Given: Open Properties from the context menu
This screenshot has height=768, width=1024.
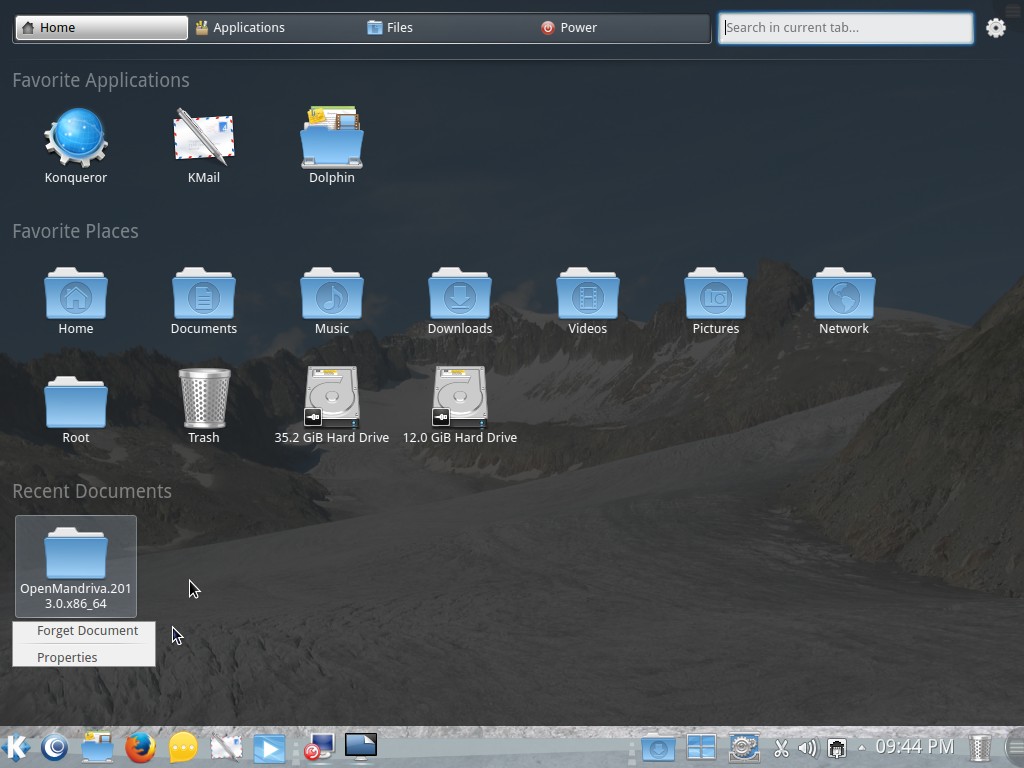Looking at the screenshot, I should tap(67, 657).
